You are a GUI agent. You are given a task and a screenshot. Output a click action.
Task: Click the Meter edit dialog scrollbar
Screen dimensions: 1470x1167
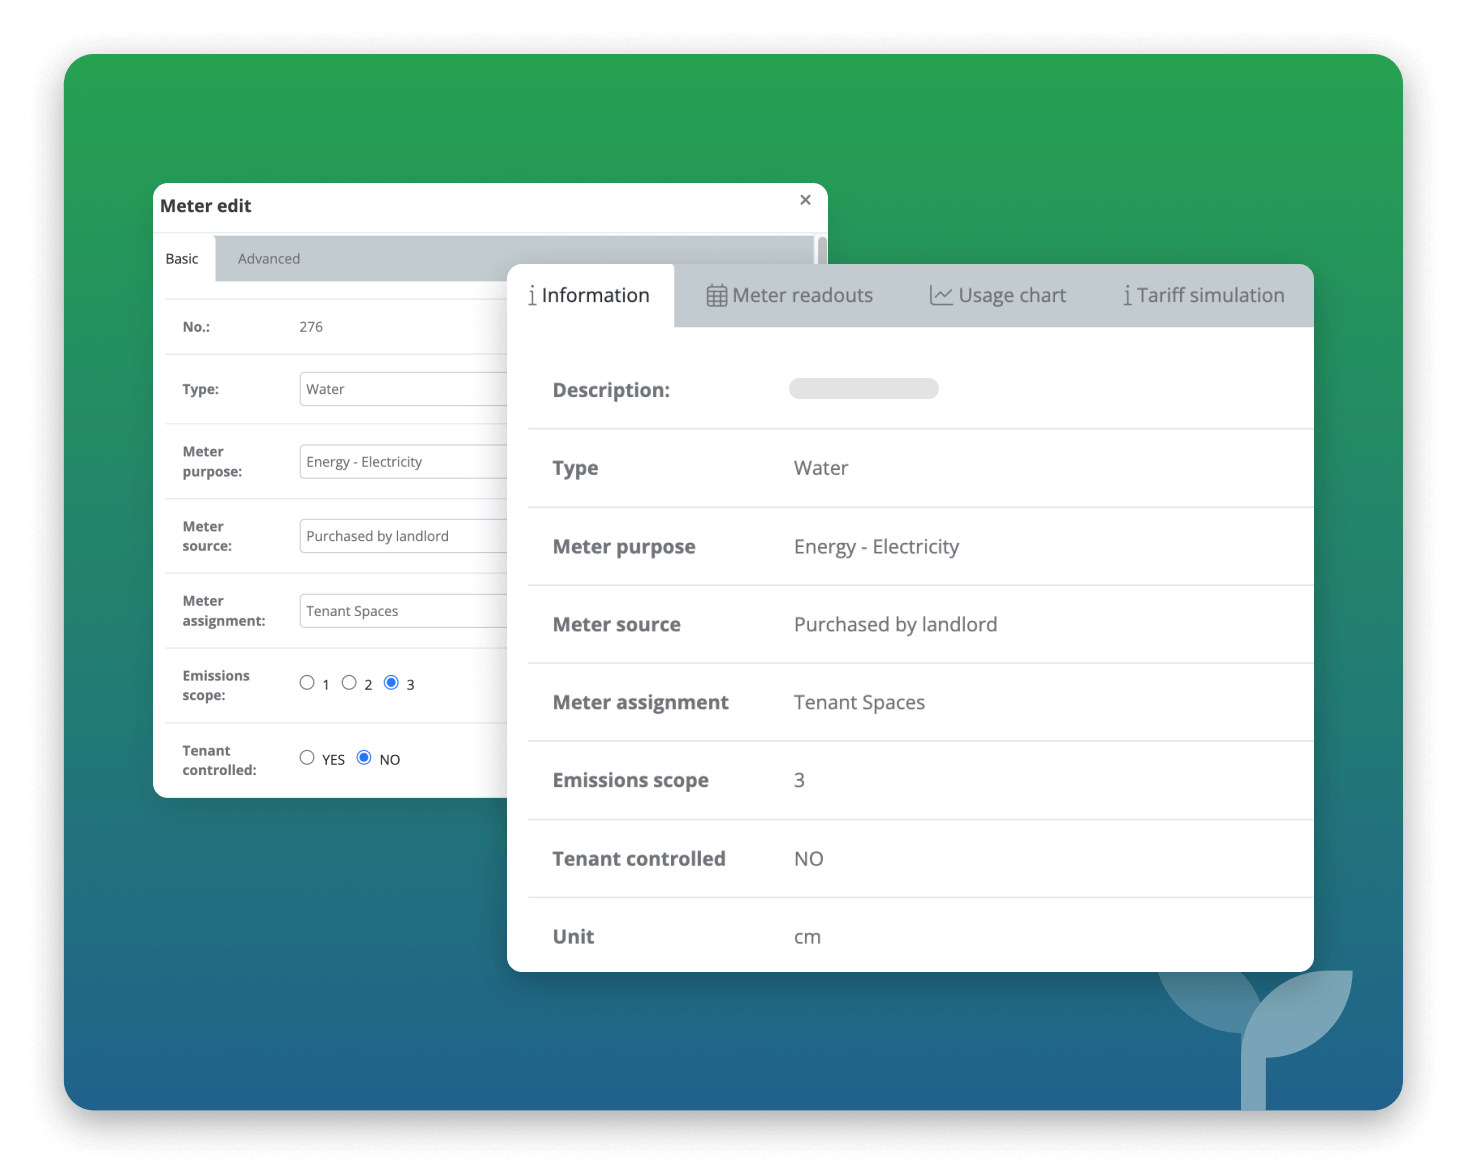point(822,250)
